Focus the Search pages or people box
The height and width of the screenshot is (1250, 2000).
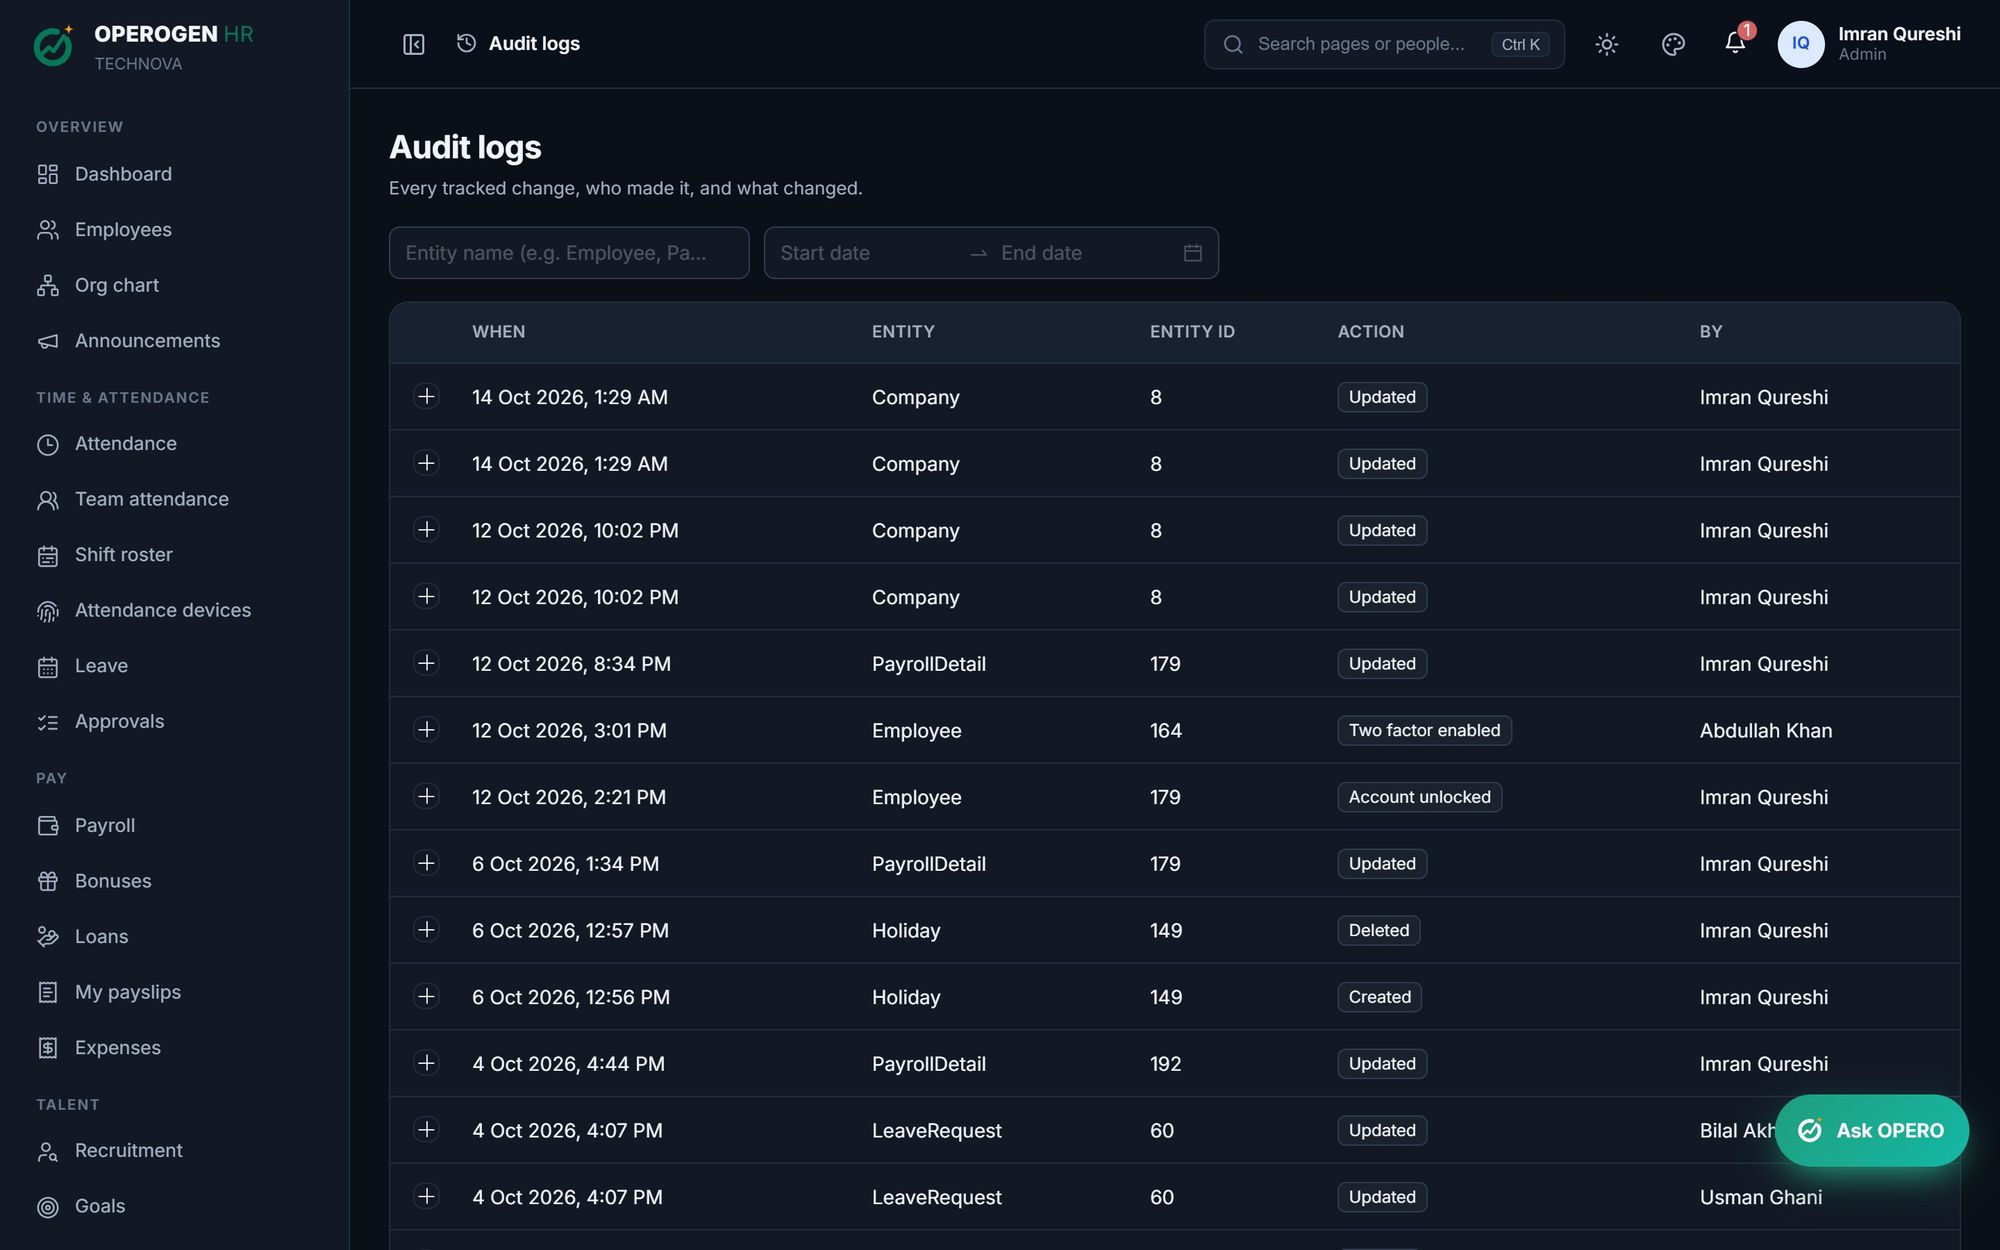(1384, 44)
